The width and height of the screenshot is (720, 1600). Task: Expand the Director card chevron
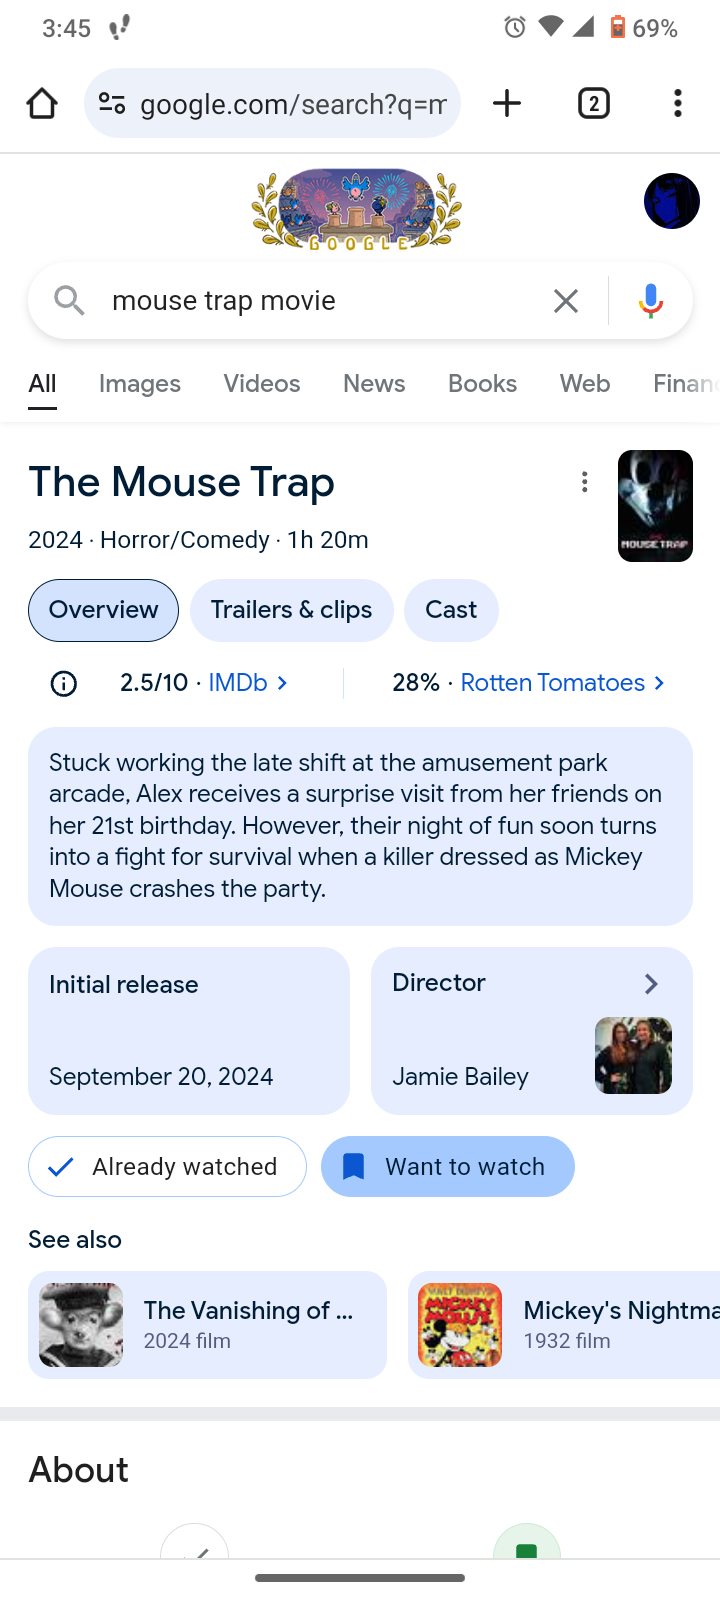650,984
